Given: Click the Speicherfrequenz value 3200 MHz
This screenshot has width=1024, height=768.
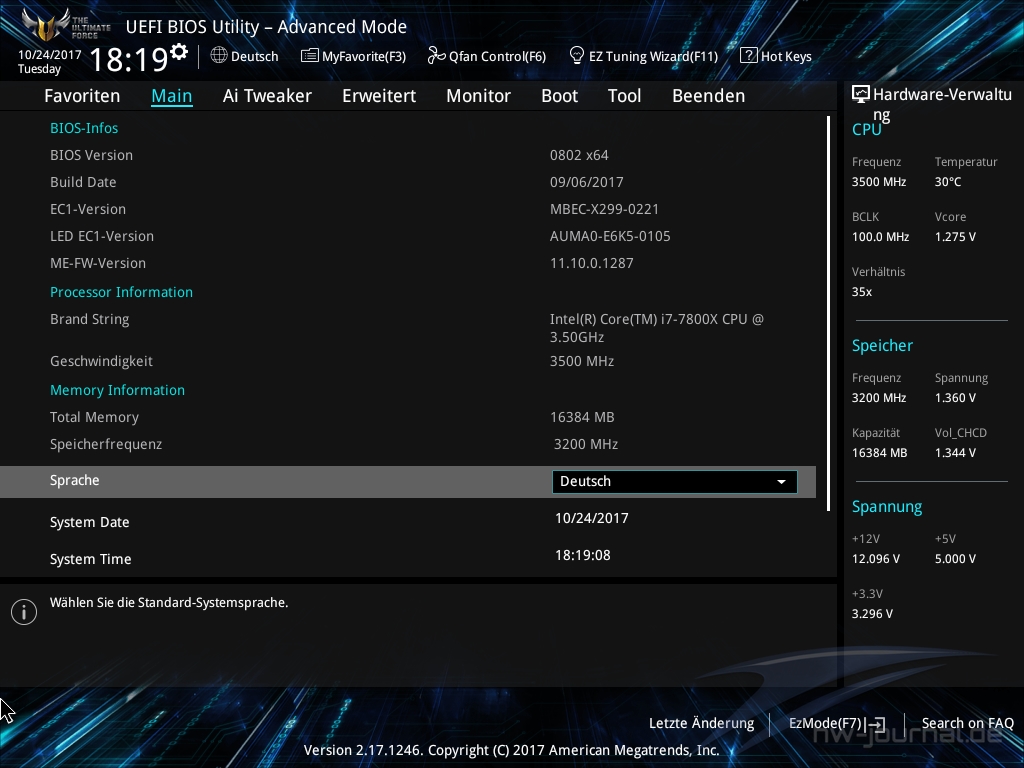Looking at the screenshot, I should point(586,445).
